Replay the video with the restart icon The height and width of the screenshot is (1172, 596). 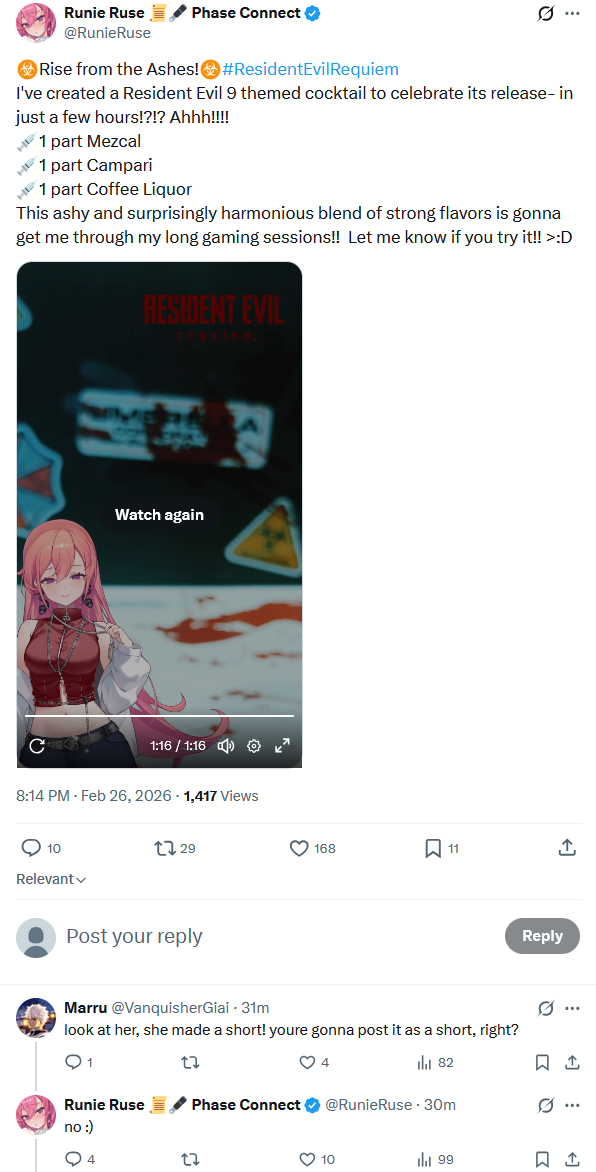click(35, 745)
